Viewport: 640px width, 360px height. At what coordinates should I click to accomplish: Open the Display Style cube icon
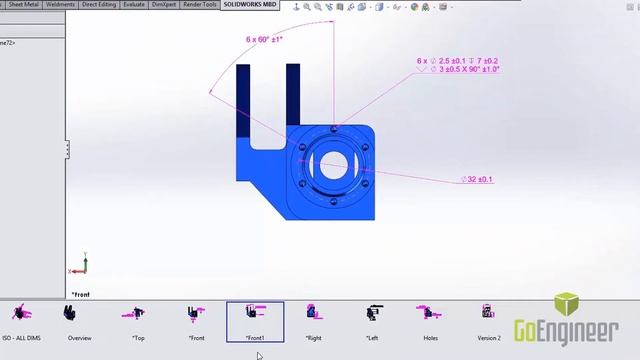point(379,7)
